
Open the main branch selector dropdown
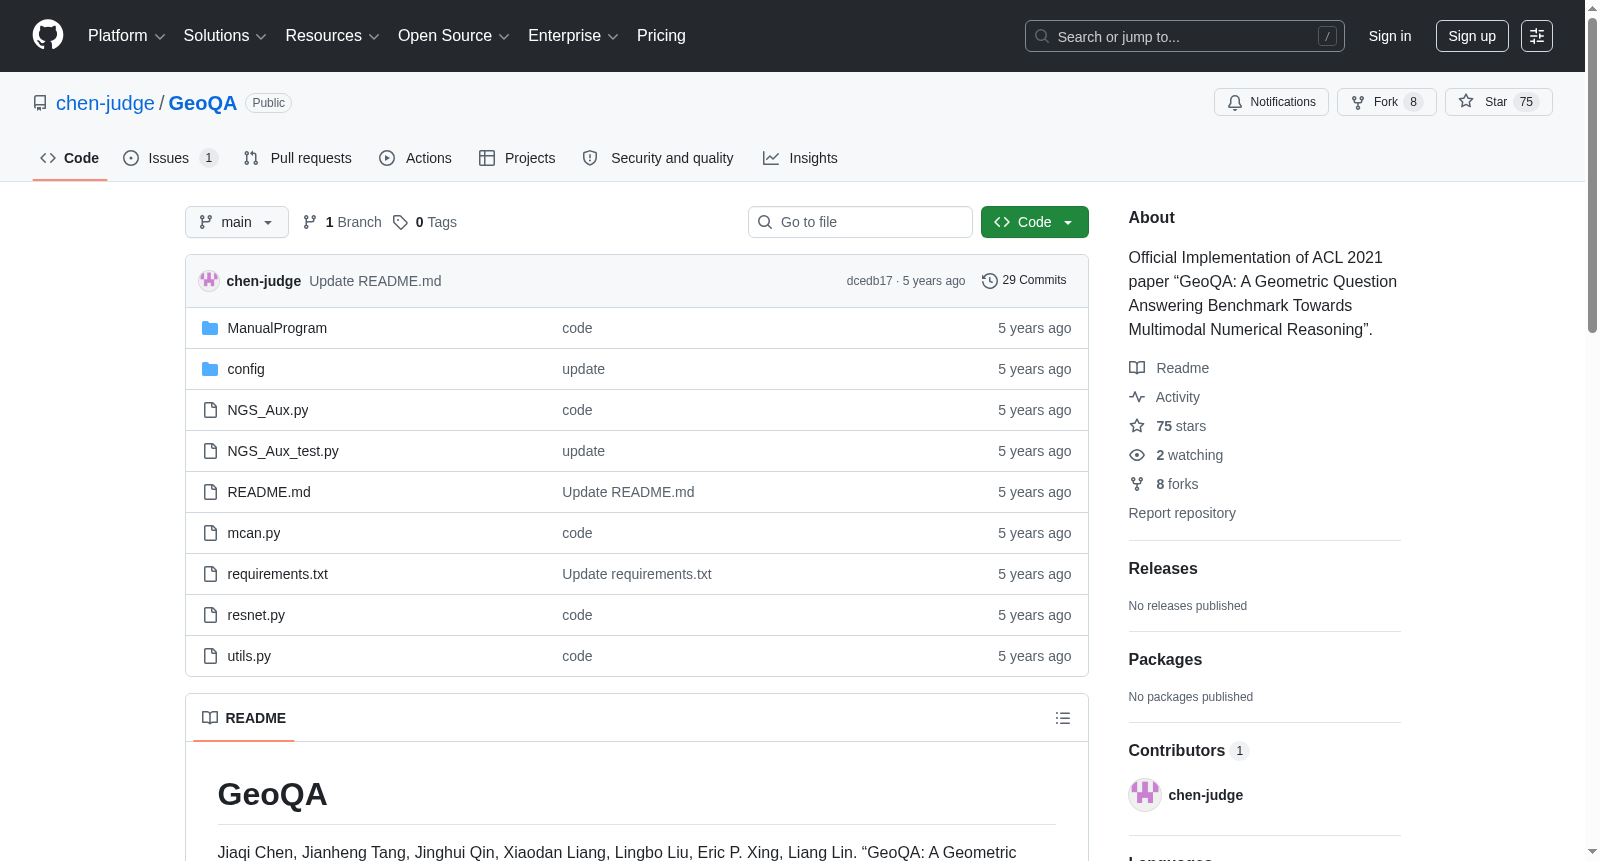[x=237, y=222]
